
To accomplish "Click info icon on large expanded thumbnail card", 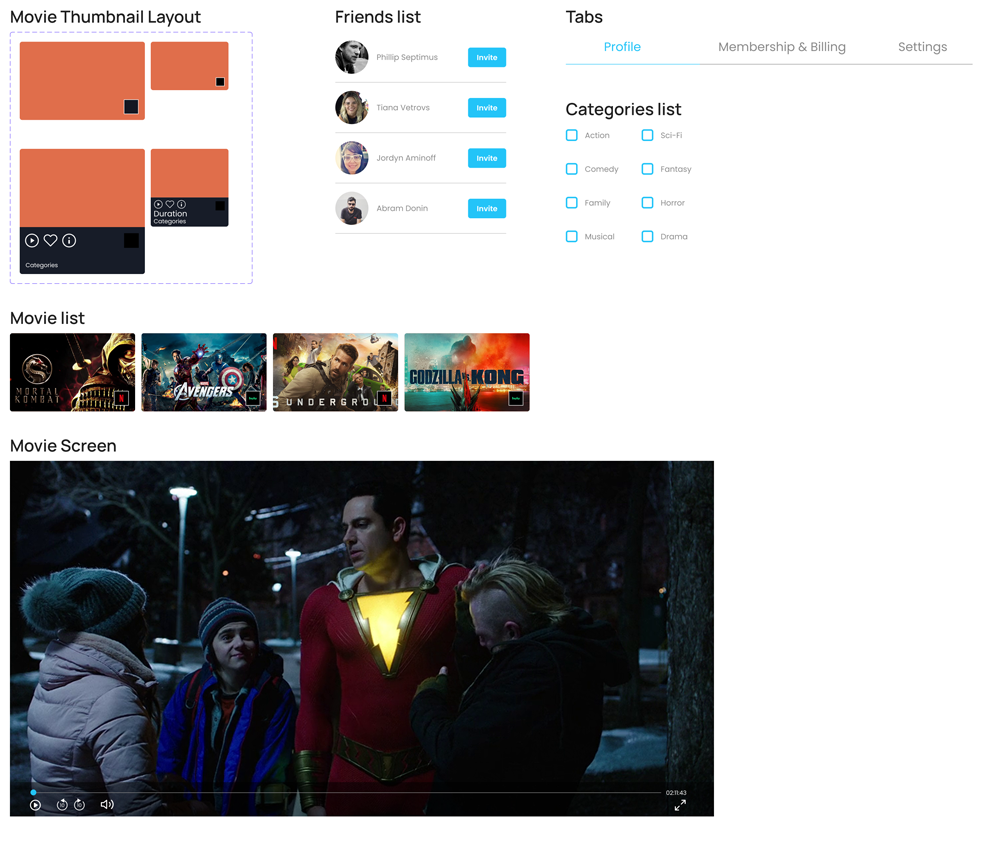I will coord(69,240).
